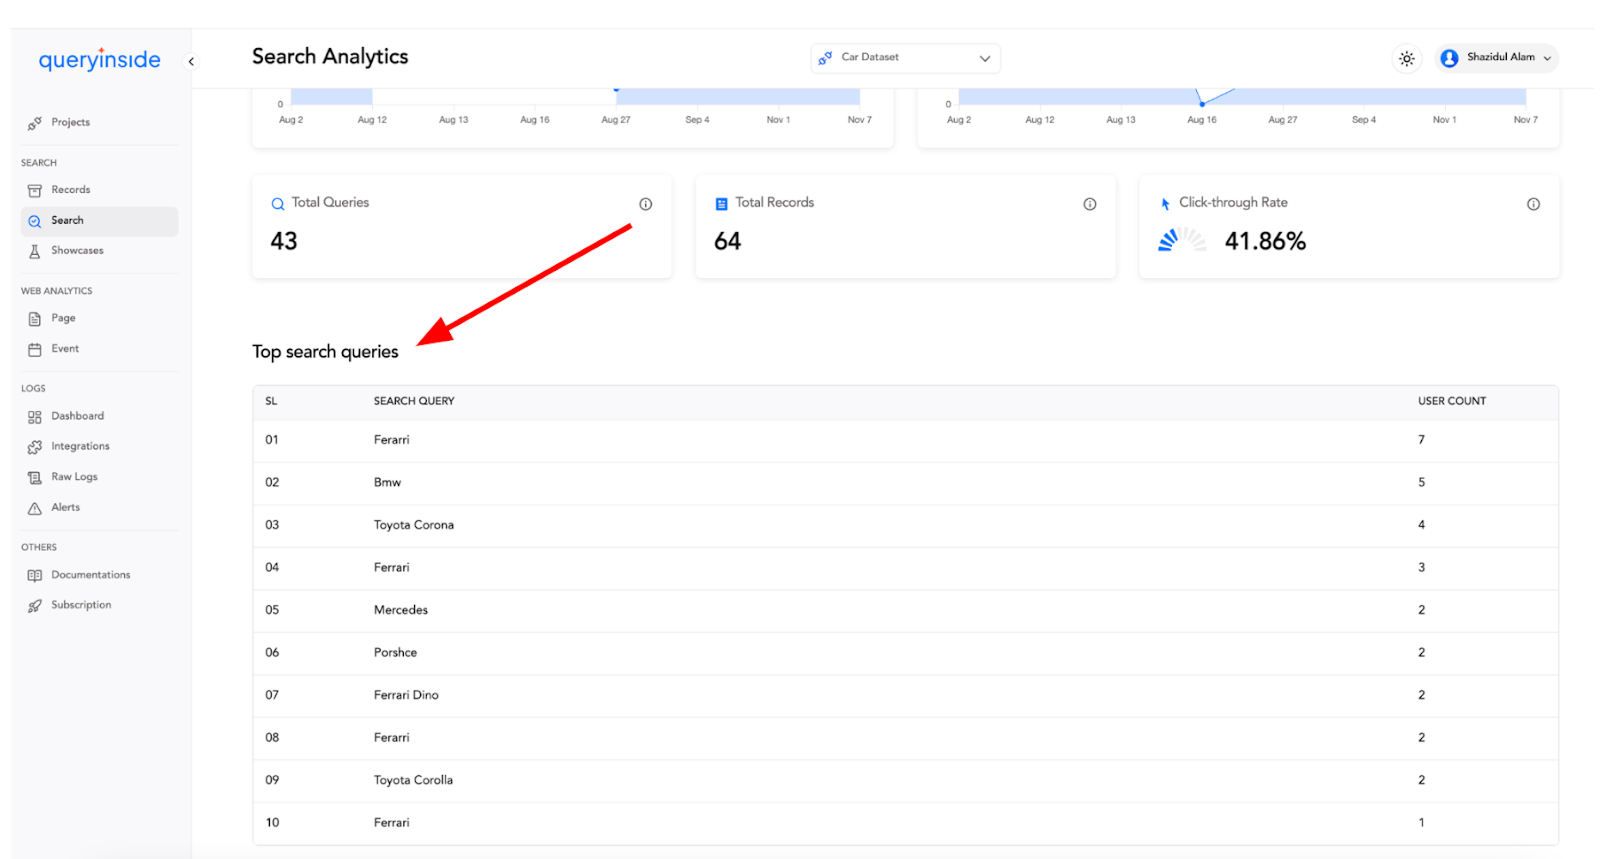Click the Dashboard grid icon
The image size is (1600, 859).
coord(35,417)
